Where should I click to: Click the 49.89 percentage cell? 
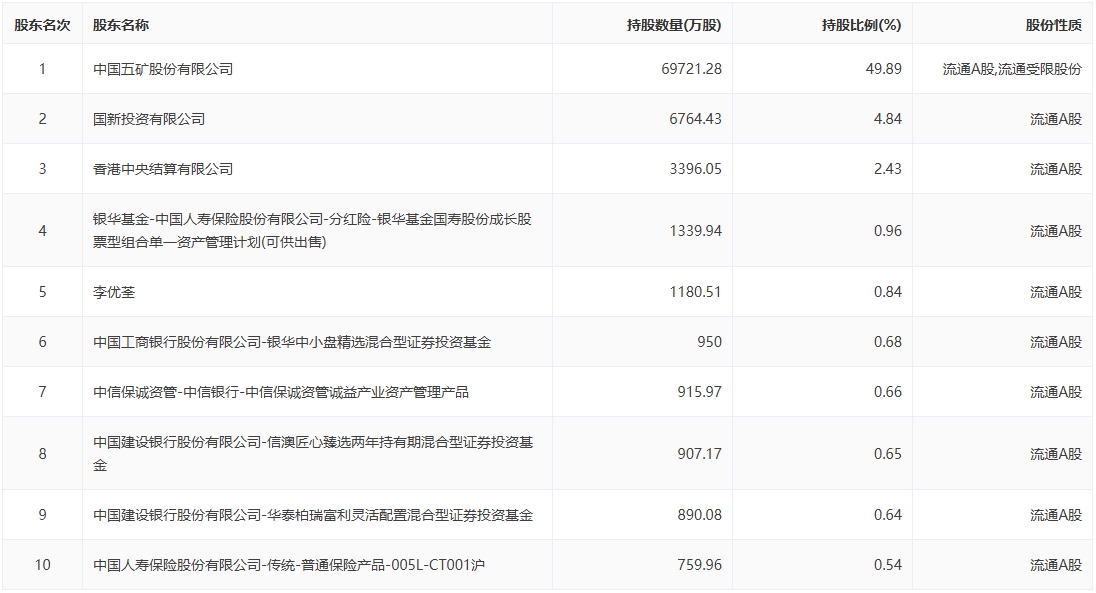click(887, 69)
